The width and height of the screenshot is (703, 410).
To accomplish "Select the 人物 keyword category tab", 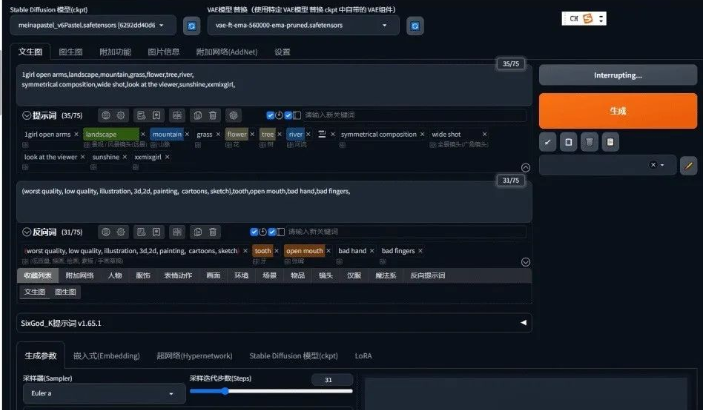I will point(115,275).
